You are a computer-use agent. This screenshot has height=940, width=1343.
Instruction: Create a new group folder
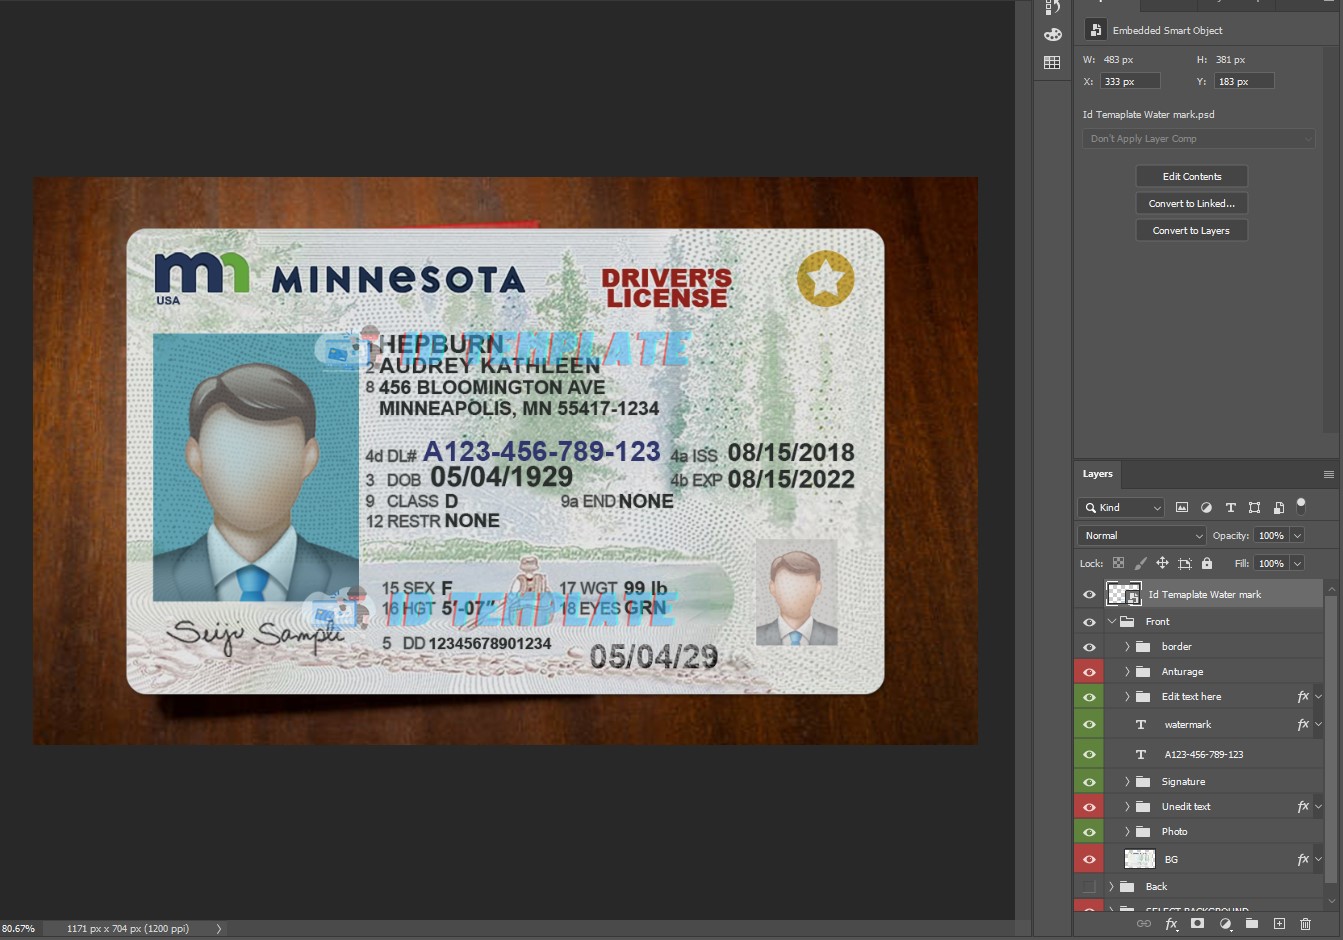click(1252, 924)
